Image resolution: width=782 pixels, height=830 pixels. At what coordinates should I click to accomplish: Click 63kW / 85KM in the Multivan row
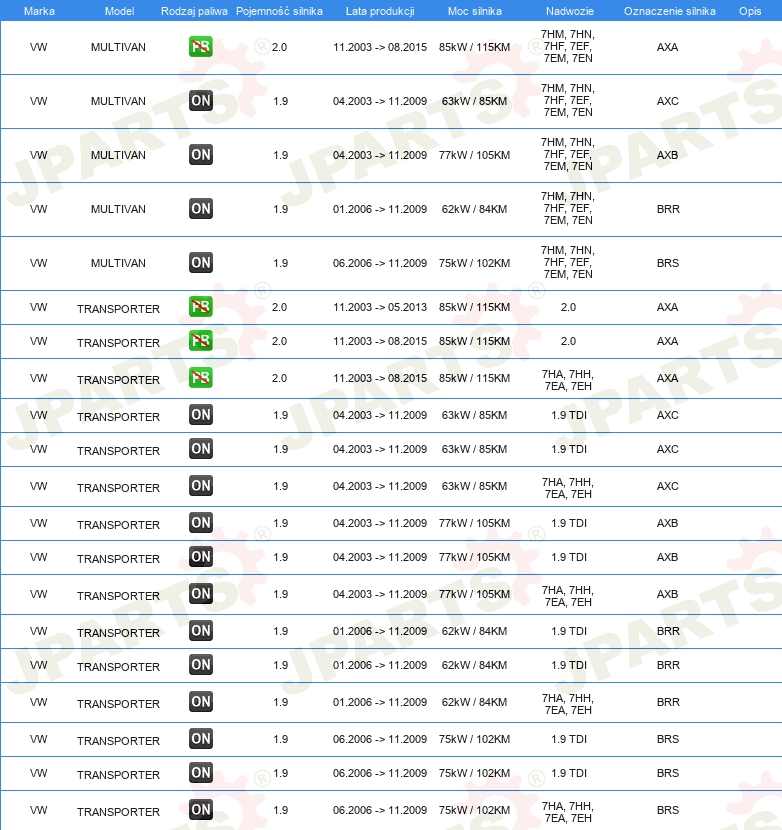pyautogui.click(x=474, y=101)
